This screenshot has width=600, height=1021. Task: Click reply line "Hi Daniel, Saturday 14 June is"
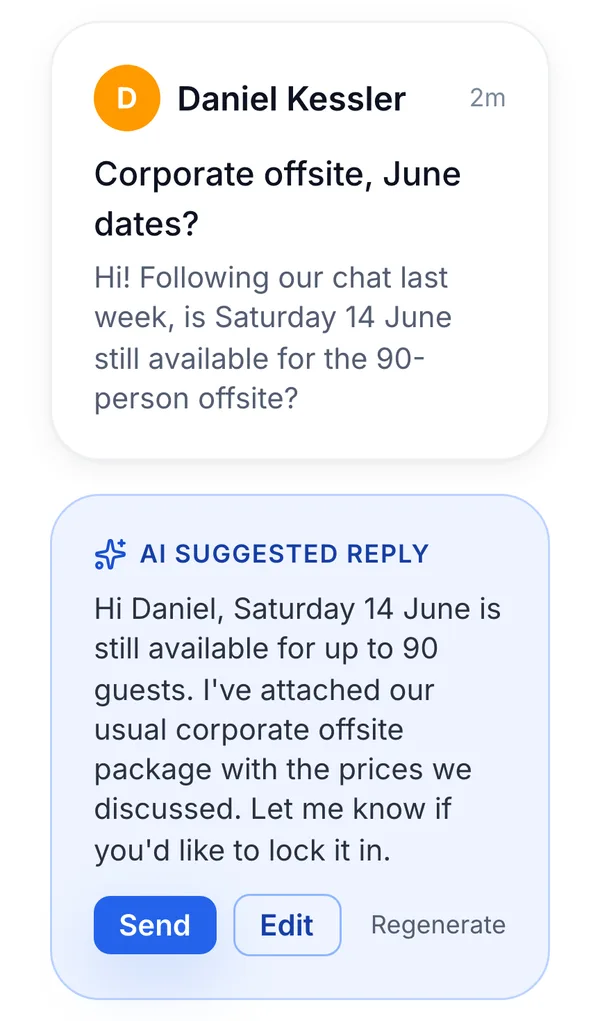click(x=298, y=609)
